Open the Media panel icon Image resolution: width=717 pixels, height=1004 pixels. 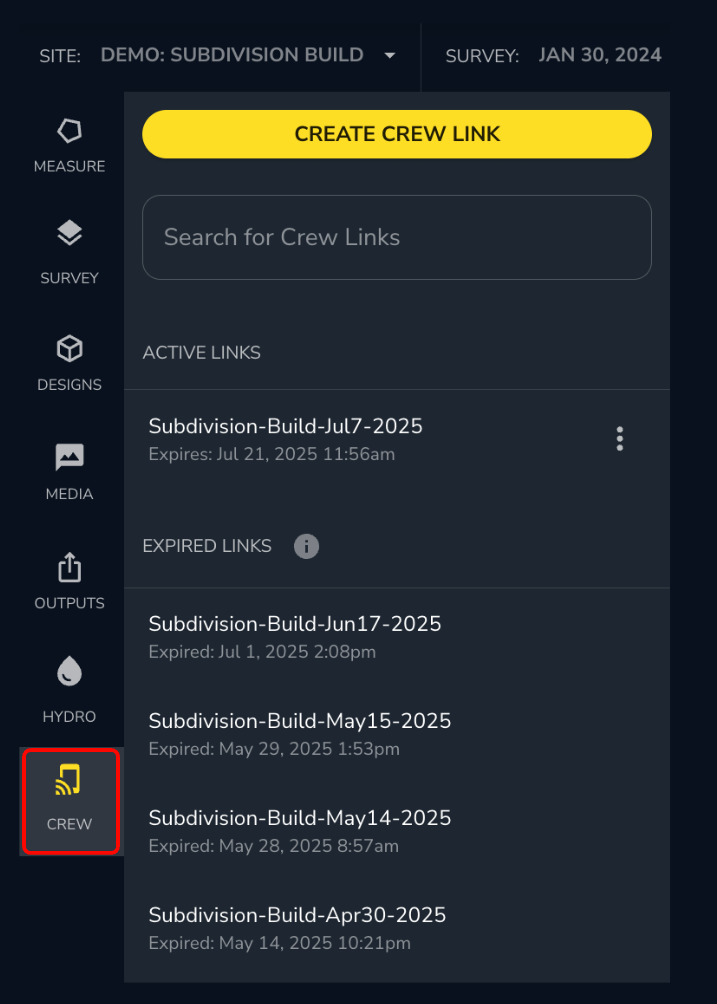click(69, 457)
